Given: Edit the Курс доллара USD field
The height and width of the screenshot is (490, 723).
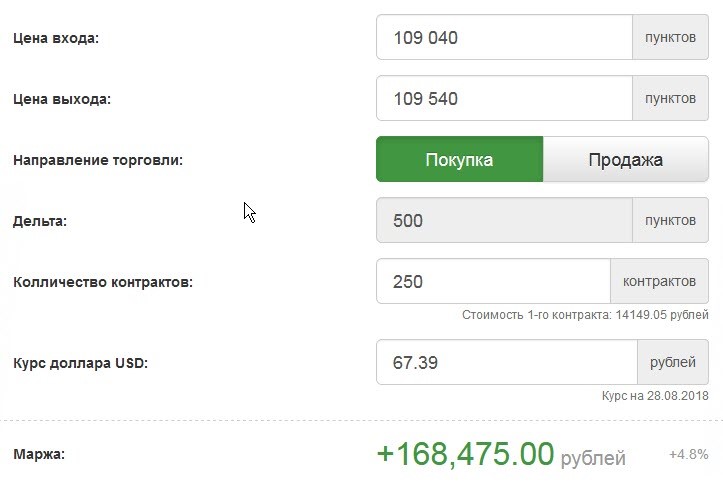Looking at the screenshot, I should pyautogui.click(x=506, y=362).
